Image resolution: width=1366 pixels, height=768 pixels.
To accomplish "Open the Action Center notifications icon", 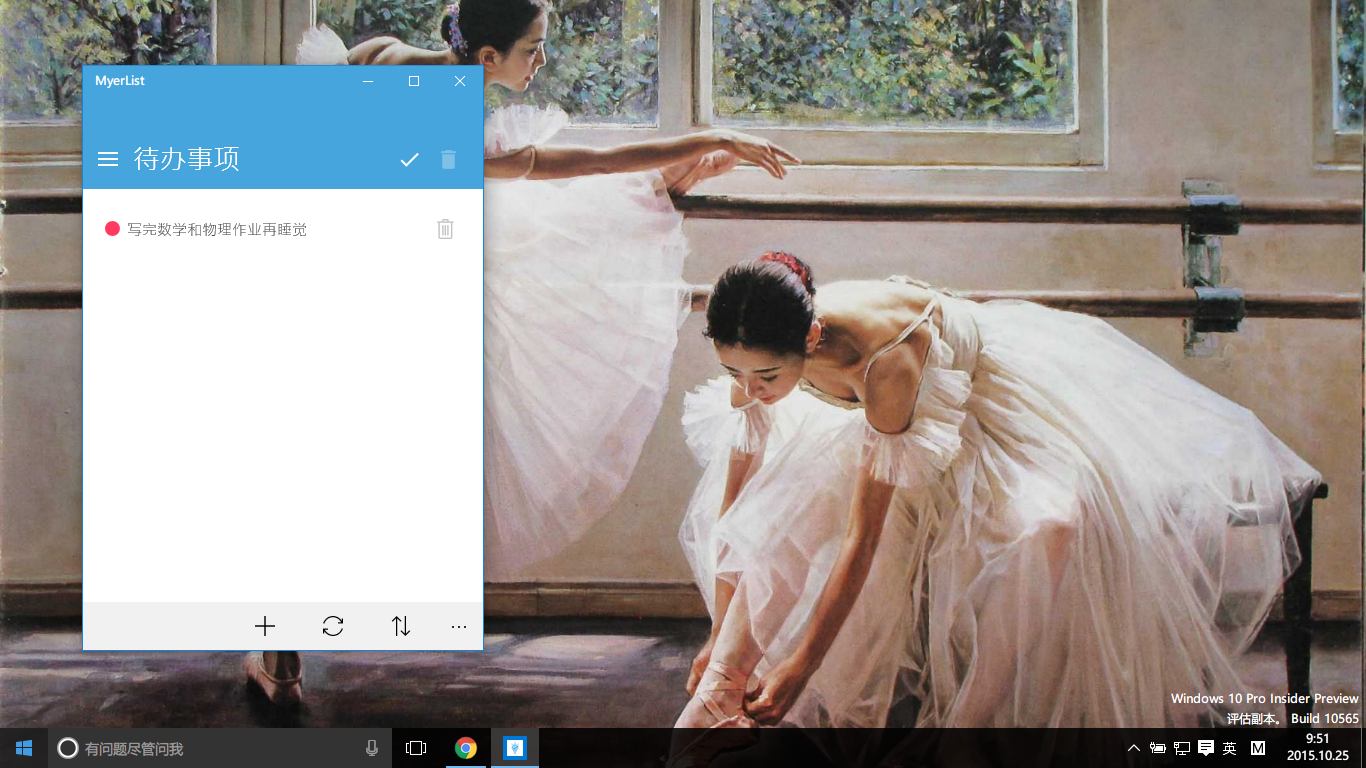I will [x=1206, y=748].
